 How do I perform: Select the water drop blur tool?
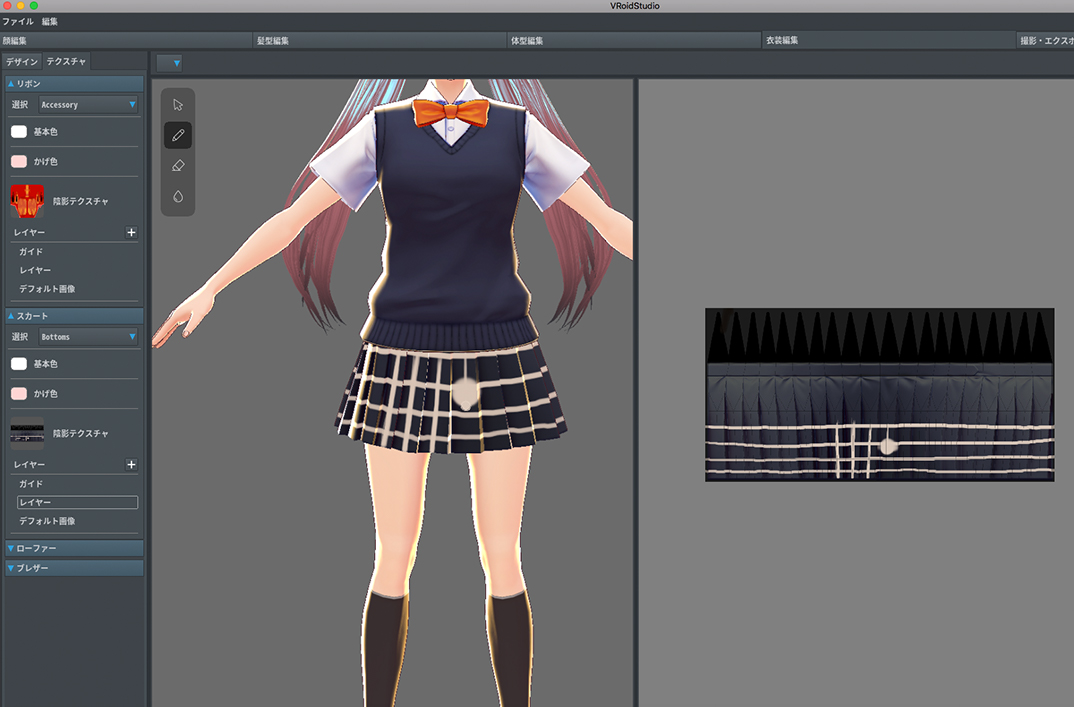pos(178,196)
